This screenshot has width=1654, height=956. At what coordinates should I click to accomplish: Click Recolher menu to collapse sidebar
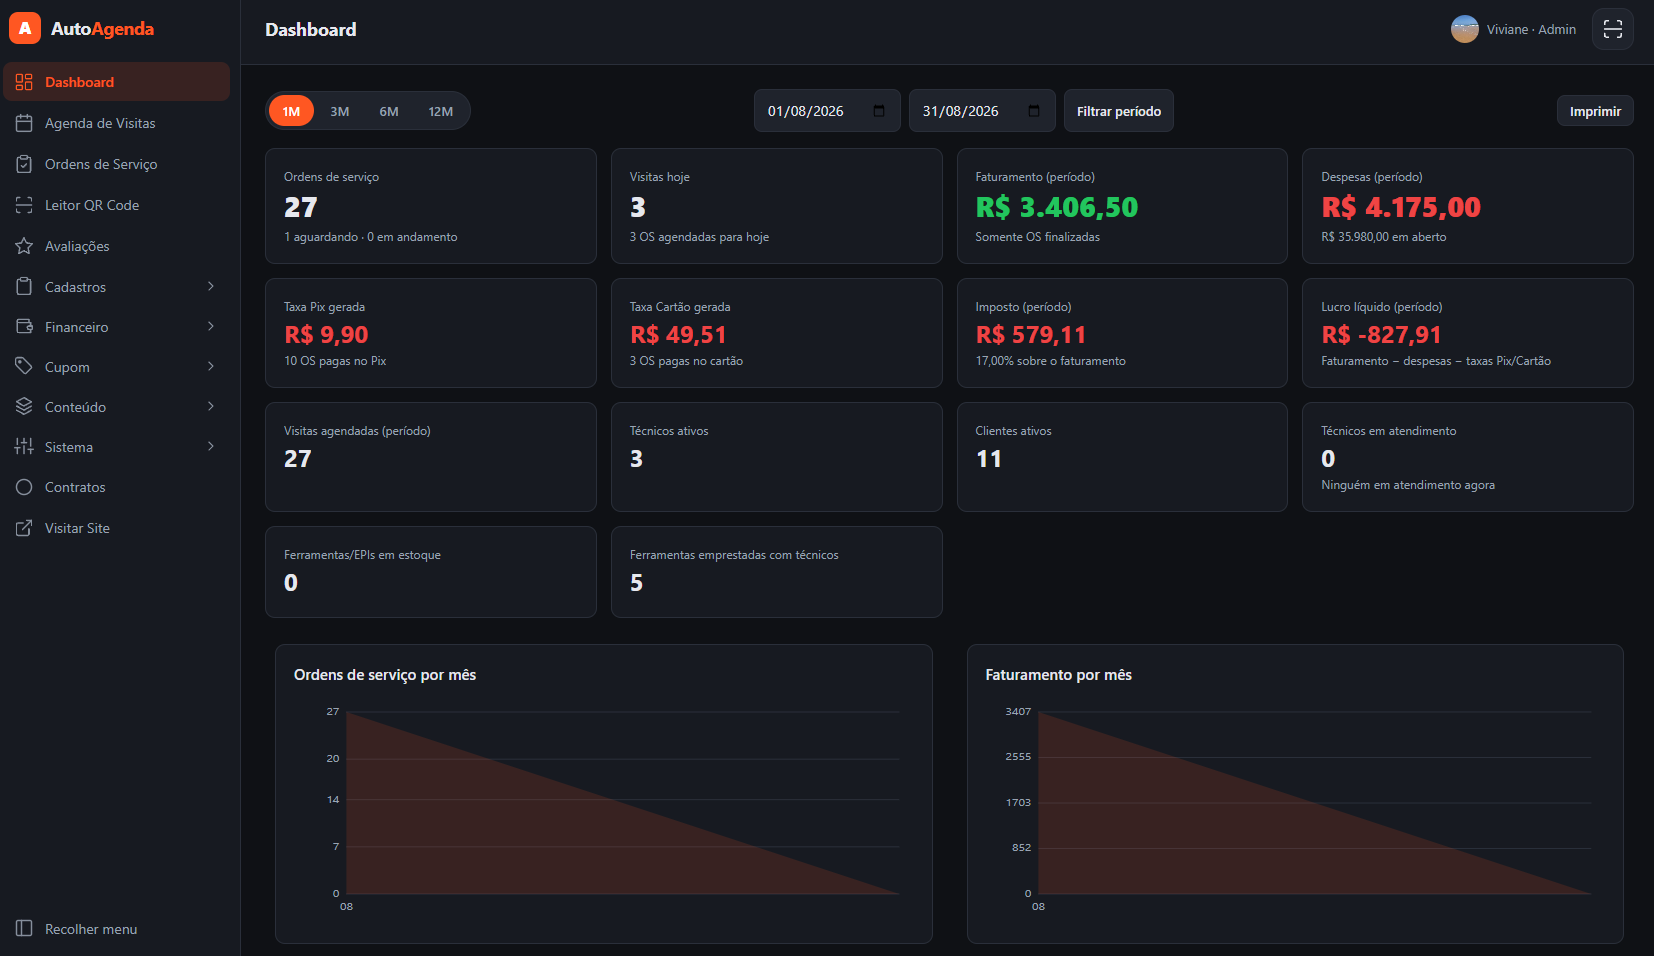(x=117, y=929)
